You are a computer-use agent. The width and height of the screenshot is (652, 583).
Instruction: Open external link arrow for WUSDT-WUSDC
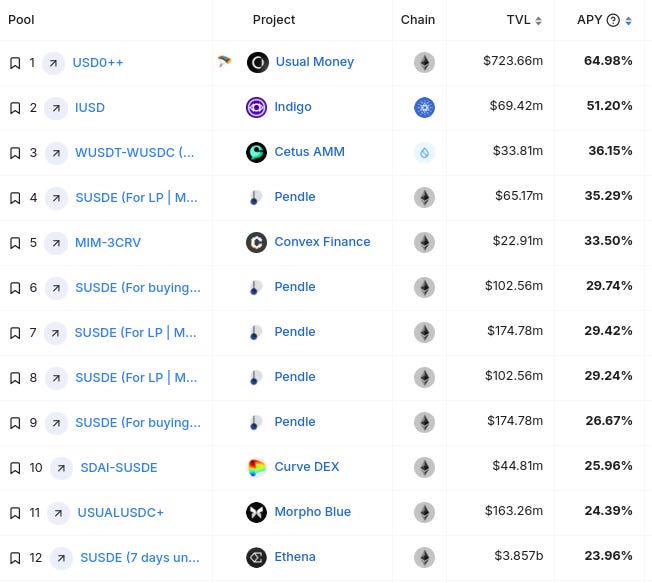(56, 153)
